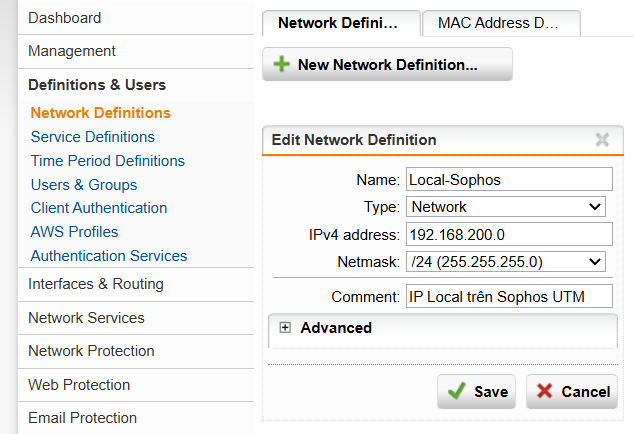
Task: Open Time Period Definitions link
Action: pyautogui.click(x=108, y=161)
